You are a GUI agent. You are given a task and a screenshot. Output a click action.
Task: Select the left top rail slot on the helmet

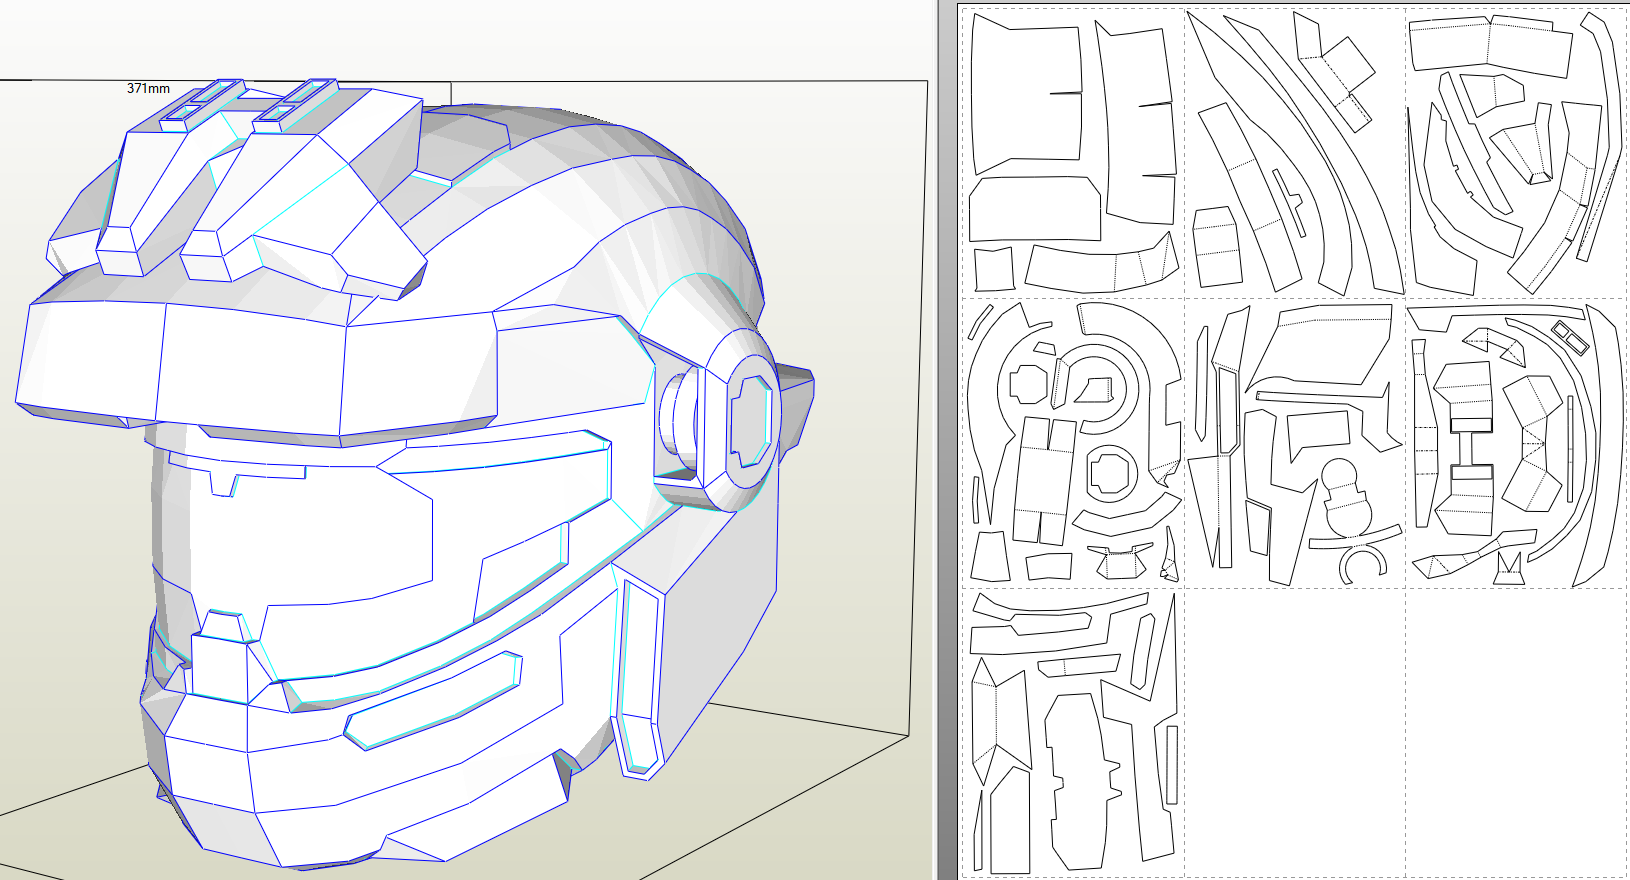tap(204, 104)
